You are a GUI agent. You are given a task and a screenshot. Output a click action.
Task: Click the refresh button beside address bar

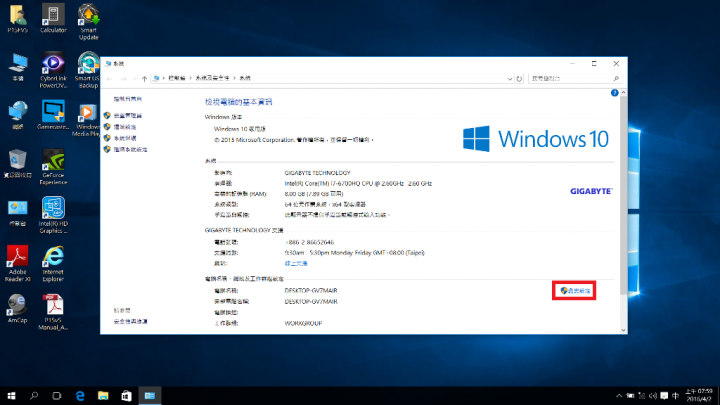click(519, 79)
